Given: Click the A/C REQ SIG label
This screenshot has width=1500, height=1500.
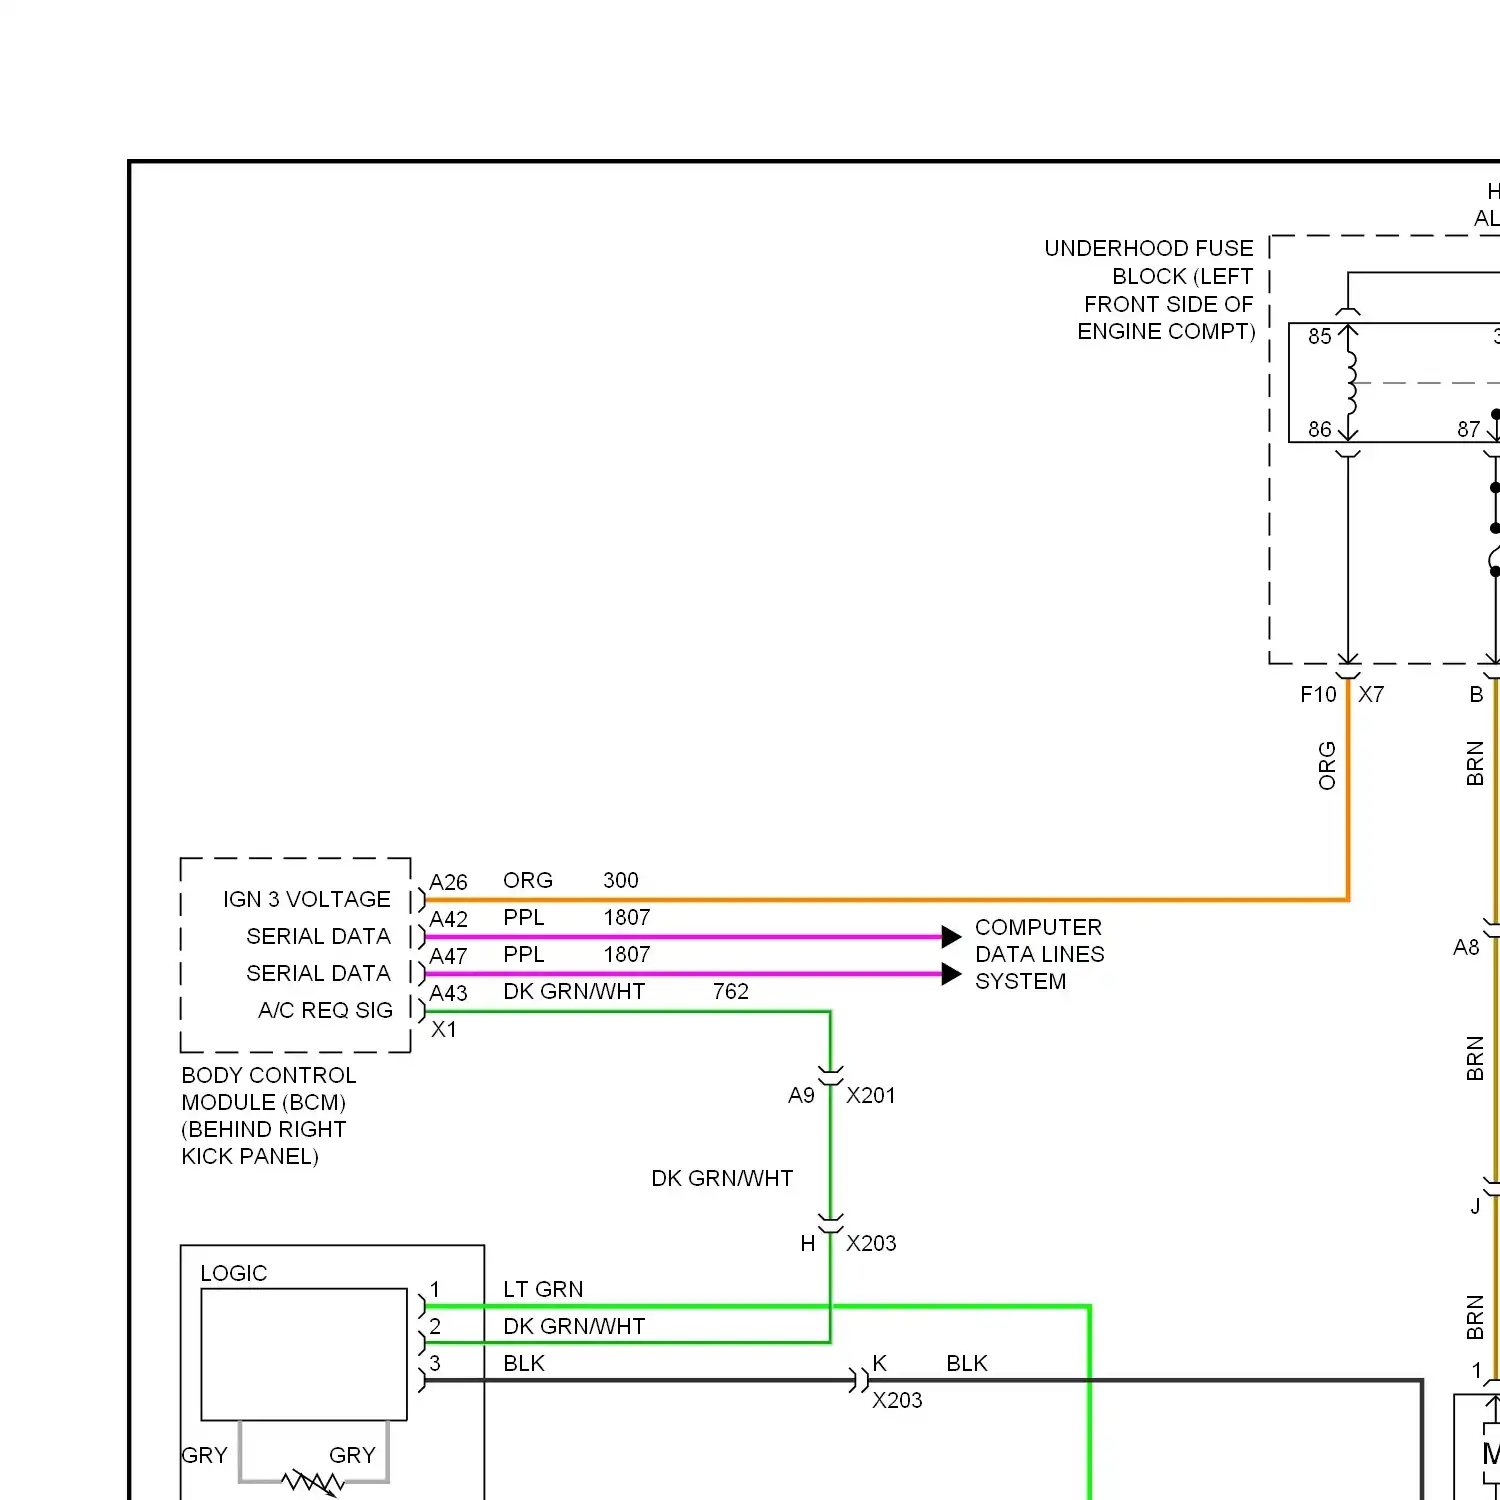Looking at the screenshot, I should [325, 1010].
